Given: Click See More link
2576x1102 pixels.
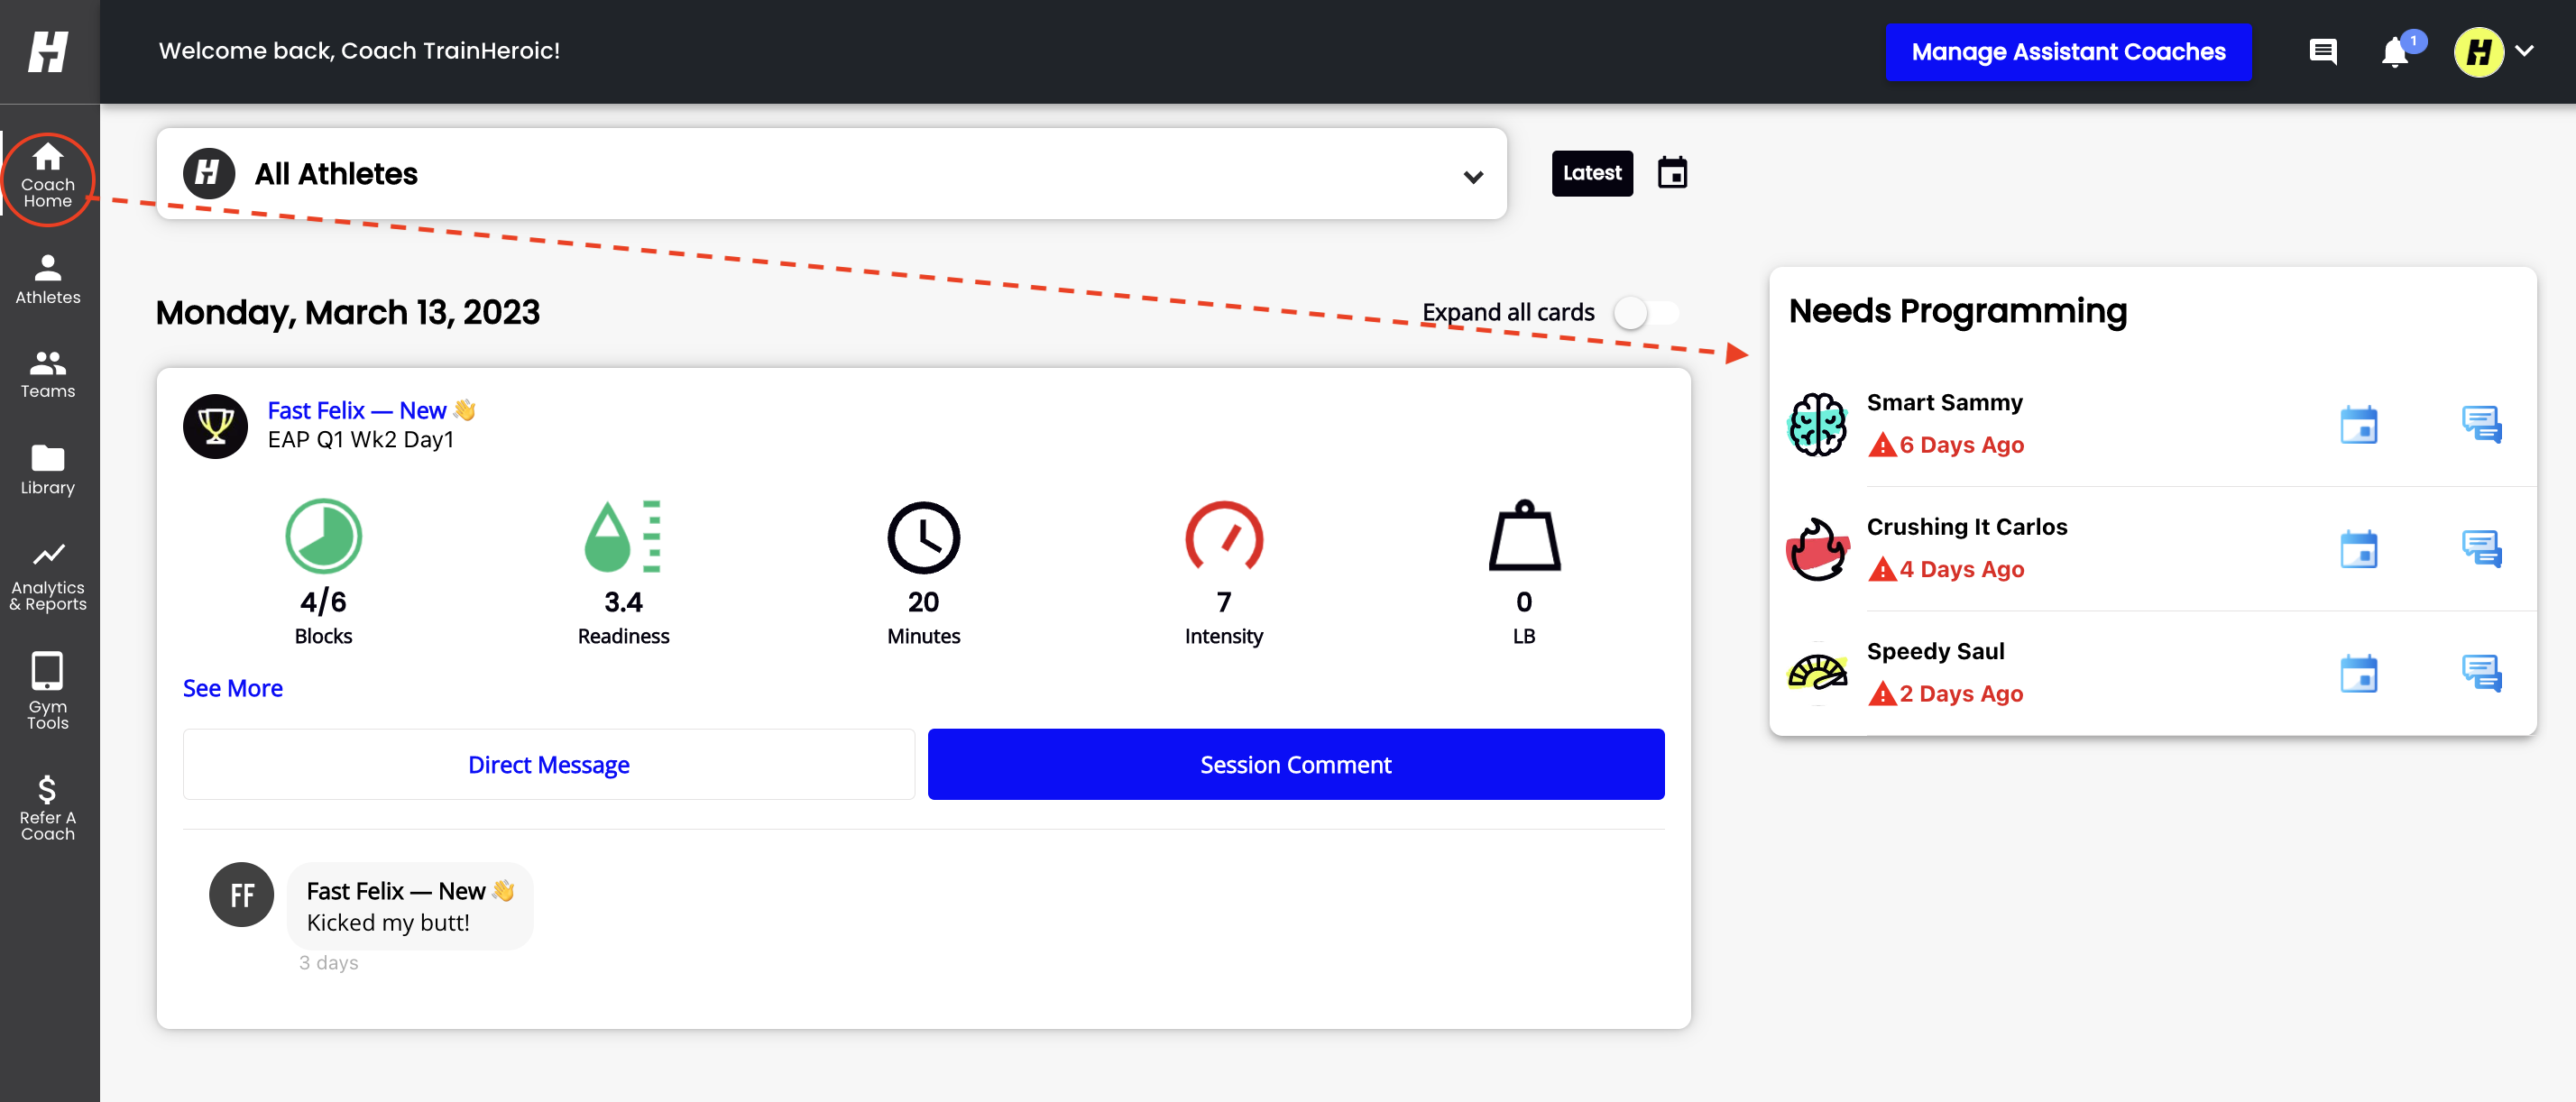Looking at the screenshot, I should click(232, 688).
